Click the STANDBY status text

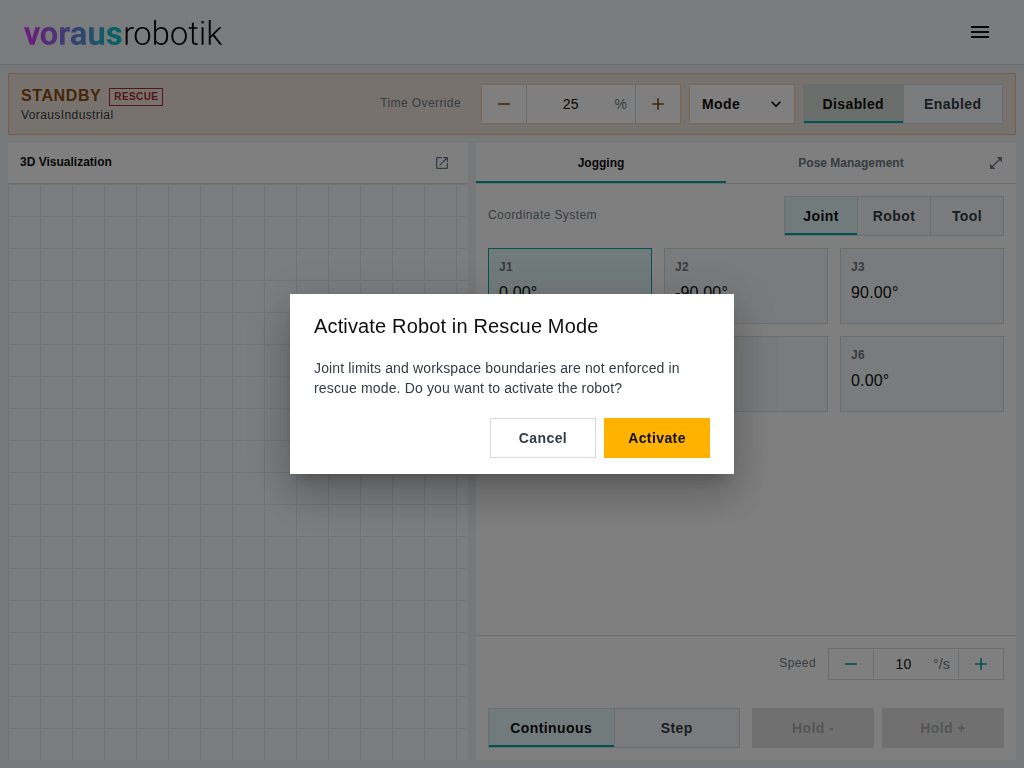click(x=61, y=95)
